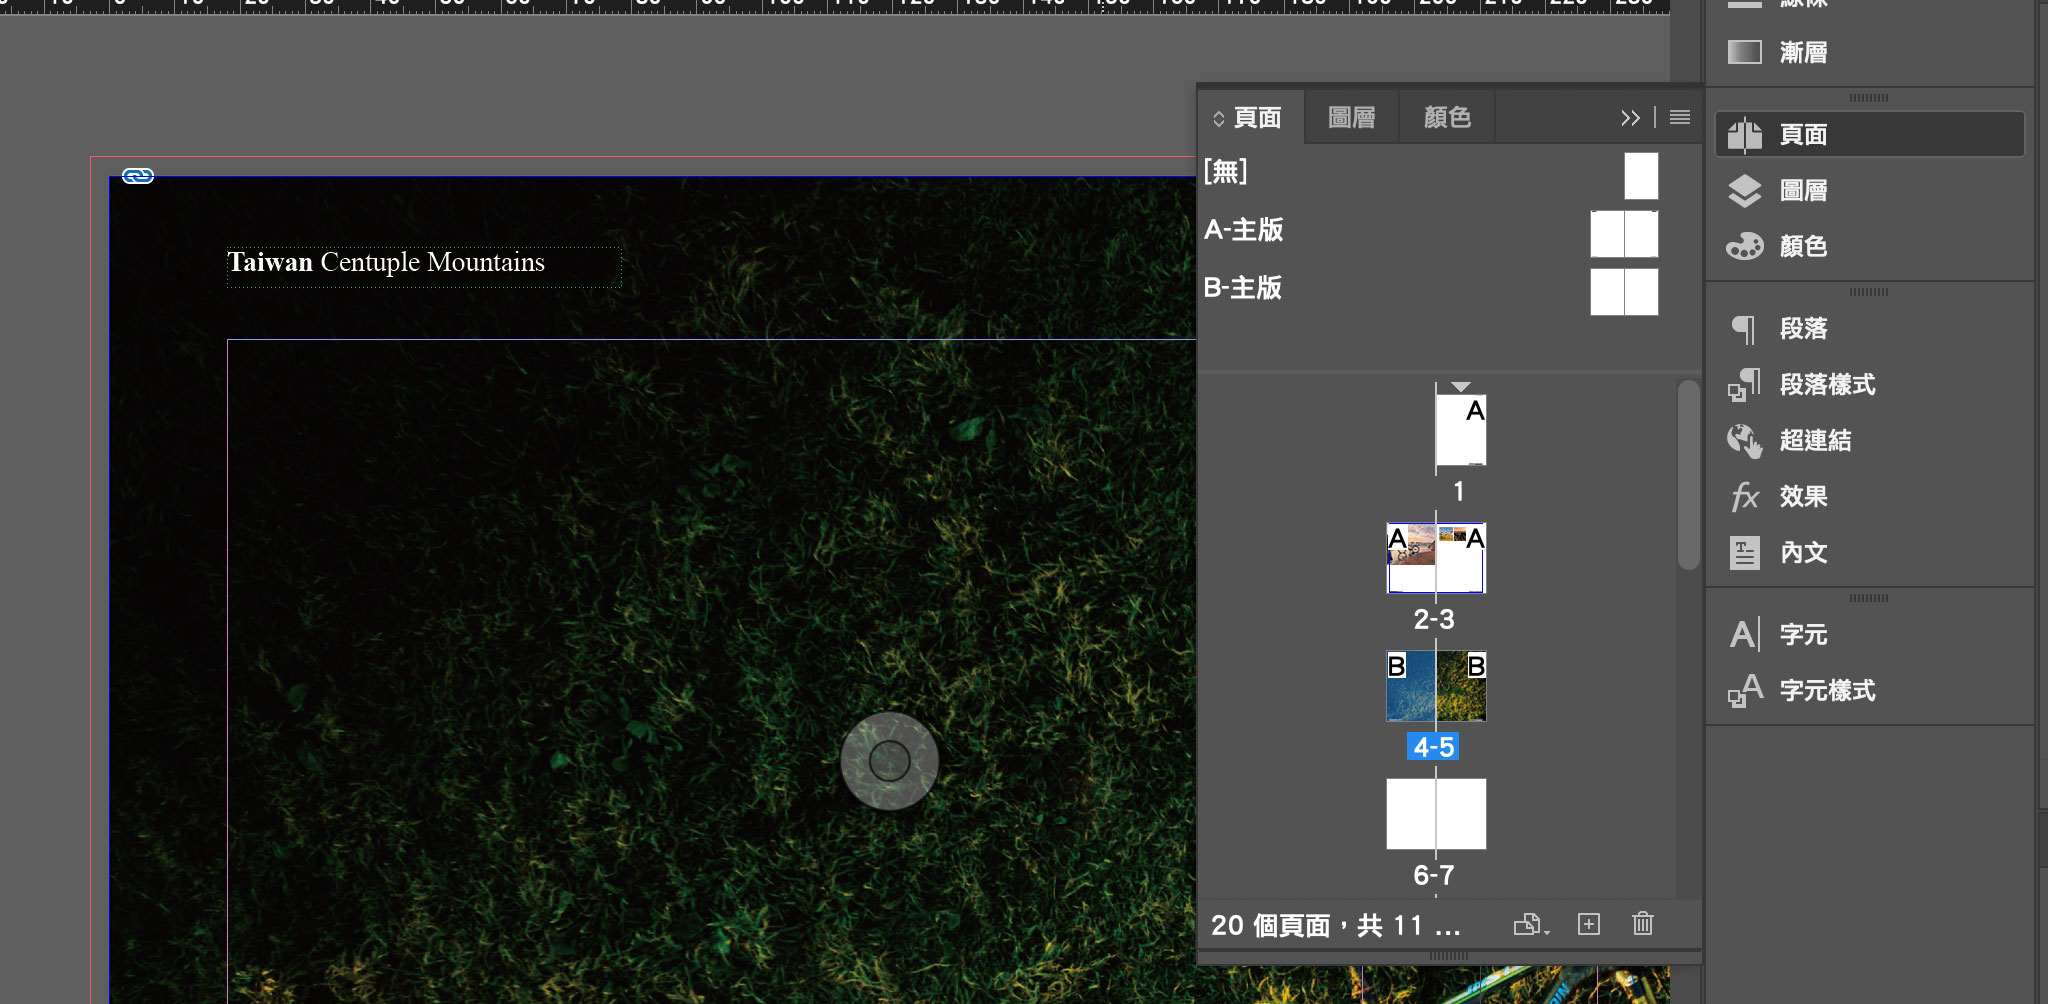
Task: Open the edit page size dropdown
Action: coord(1530,925)
